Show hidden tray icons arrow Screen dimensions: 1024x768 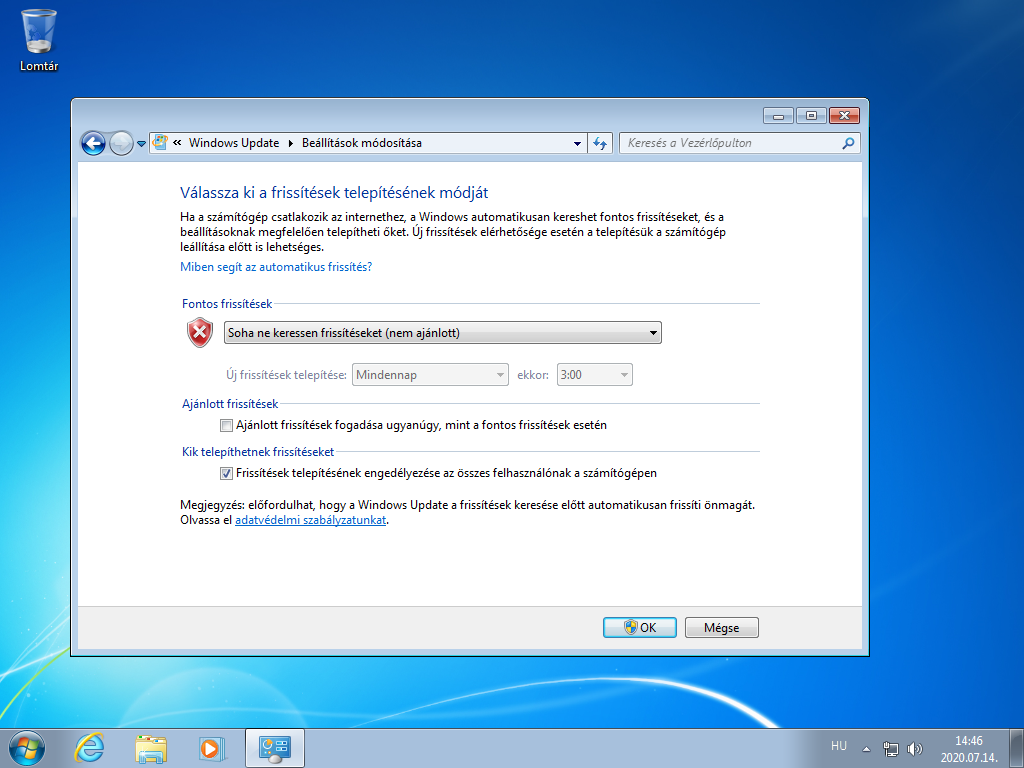tap(867, 749)
